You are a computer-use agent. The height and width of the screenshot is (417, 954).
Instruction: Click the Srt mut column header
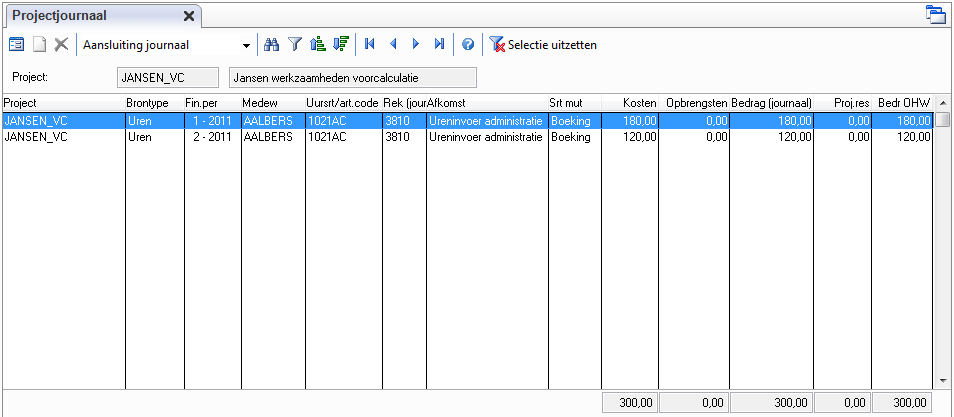pyautogui.click(x=575, y=103)
